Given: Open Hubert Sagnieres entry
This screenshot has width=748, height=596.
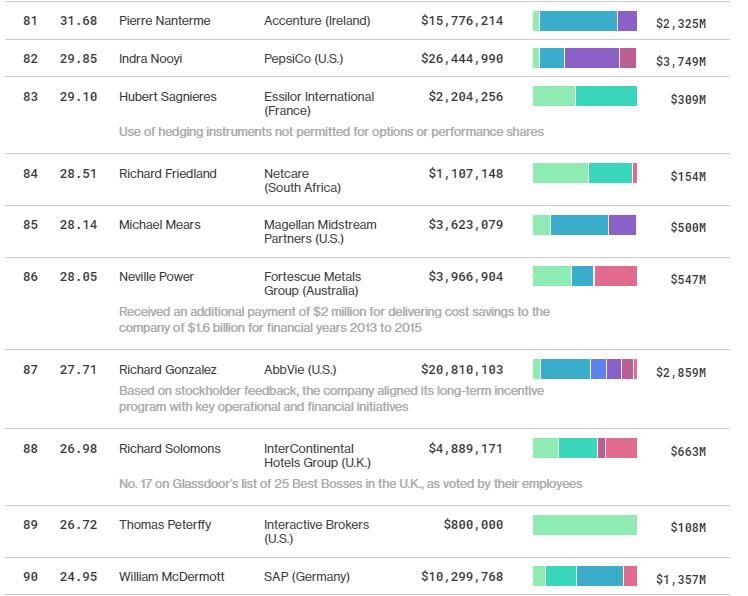Looking at the screenshot, I should point(167,97).
